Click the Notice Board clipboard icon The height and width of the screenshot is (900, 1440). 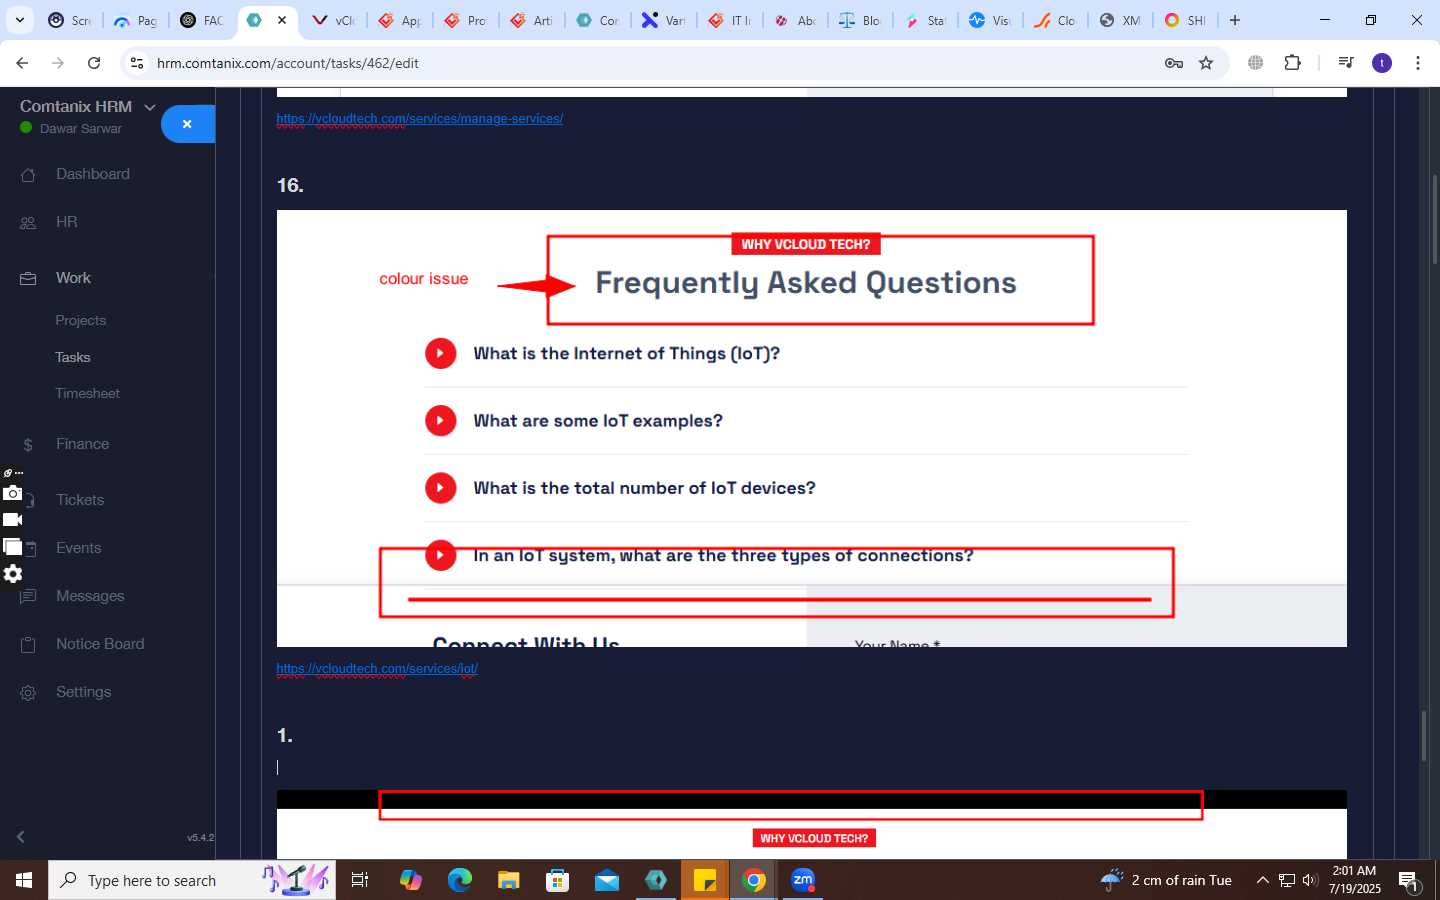(28, 645)
